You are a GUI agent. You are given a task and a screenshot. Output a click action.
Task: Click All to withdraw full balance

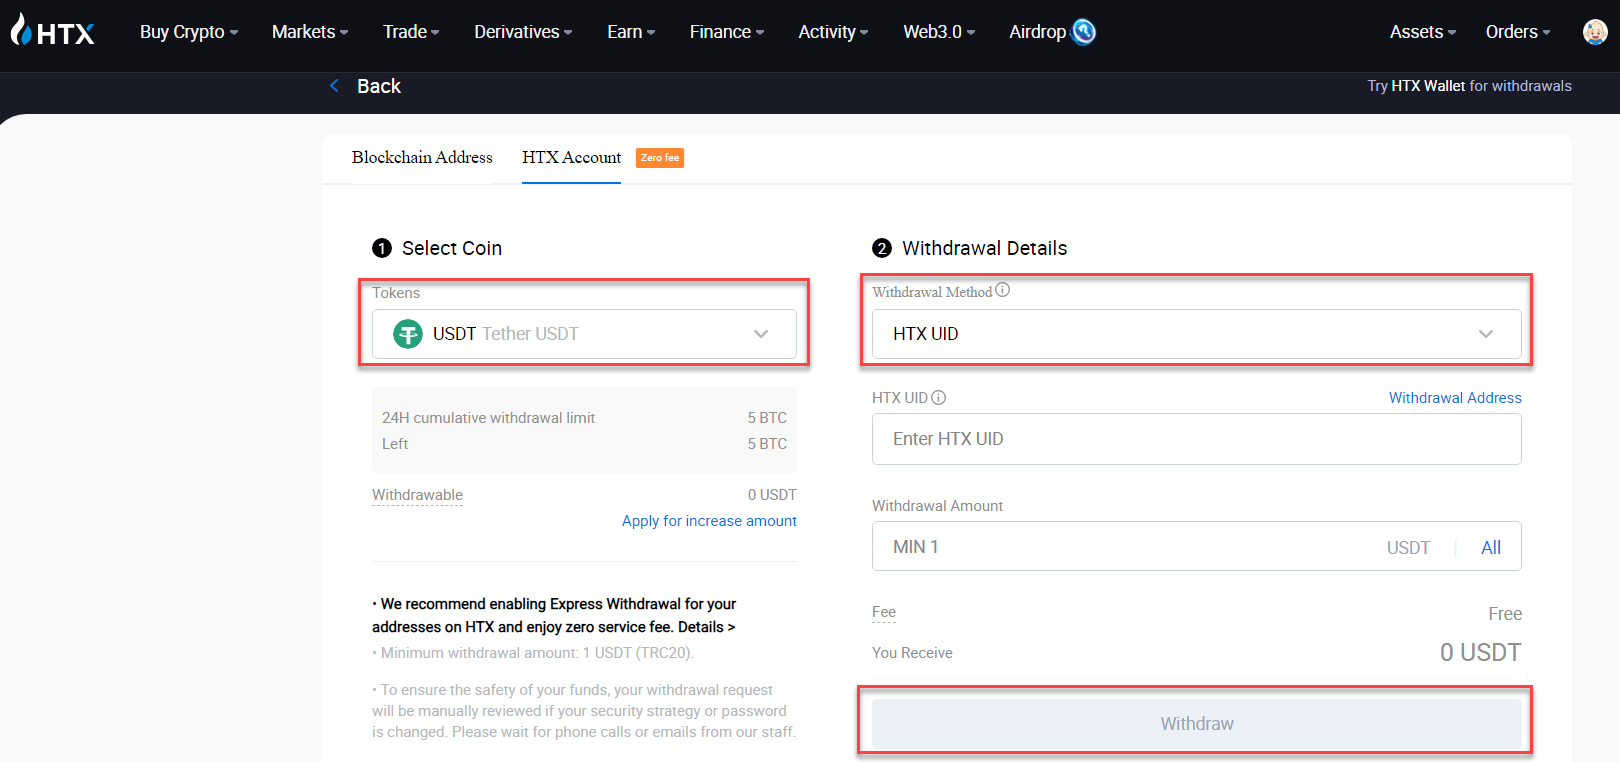(1491, 547)
